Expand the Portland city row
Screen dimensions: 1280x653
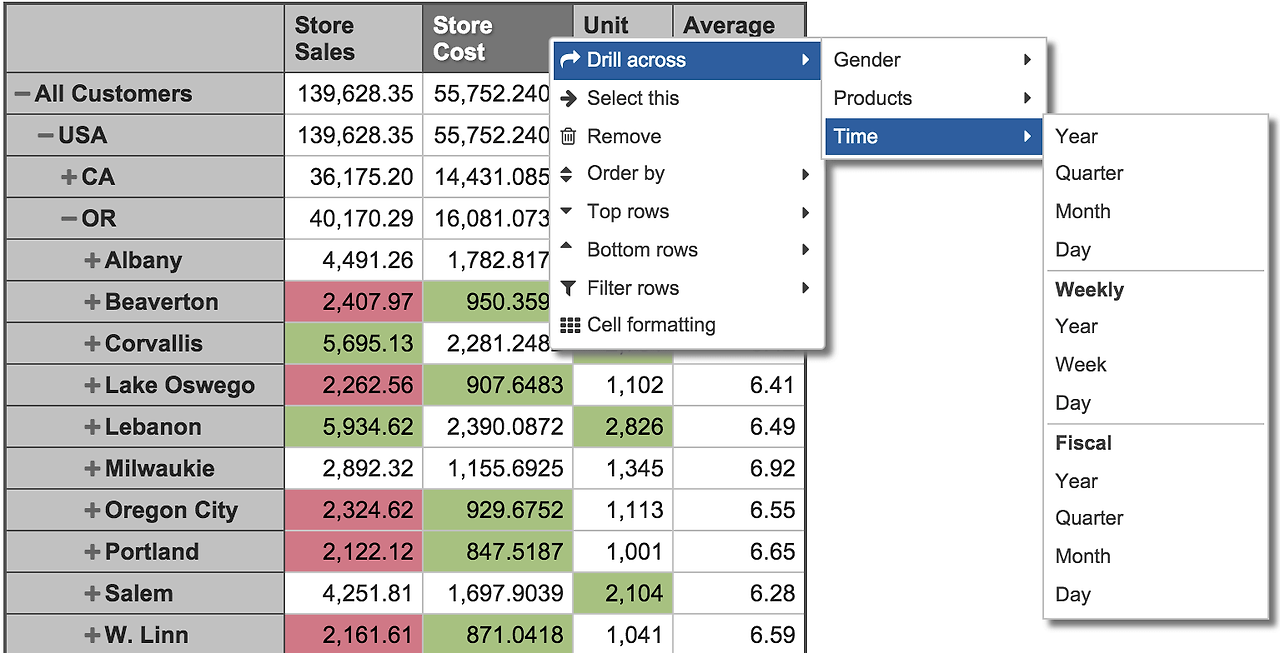[x=93, y=552]
